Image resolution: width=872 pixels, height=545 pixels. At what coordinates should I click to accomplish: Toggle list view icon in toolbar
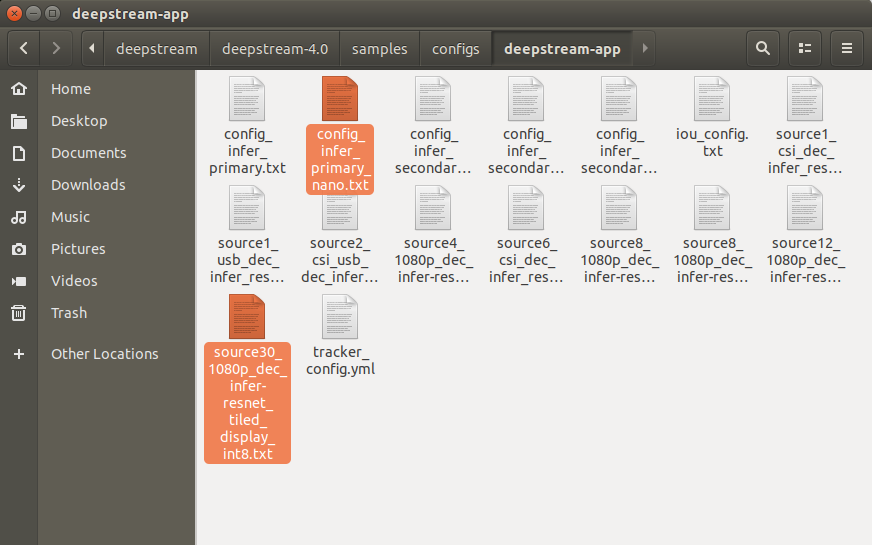pyautogui.click(x=805, y=48)
